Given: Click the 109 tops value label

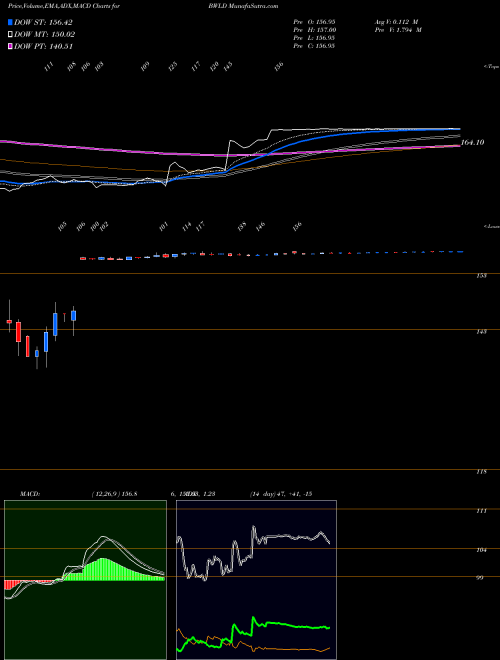Looking at the screenshot, I should [145, 67].
